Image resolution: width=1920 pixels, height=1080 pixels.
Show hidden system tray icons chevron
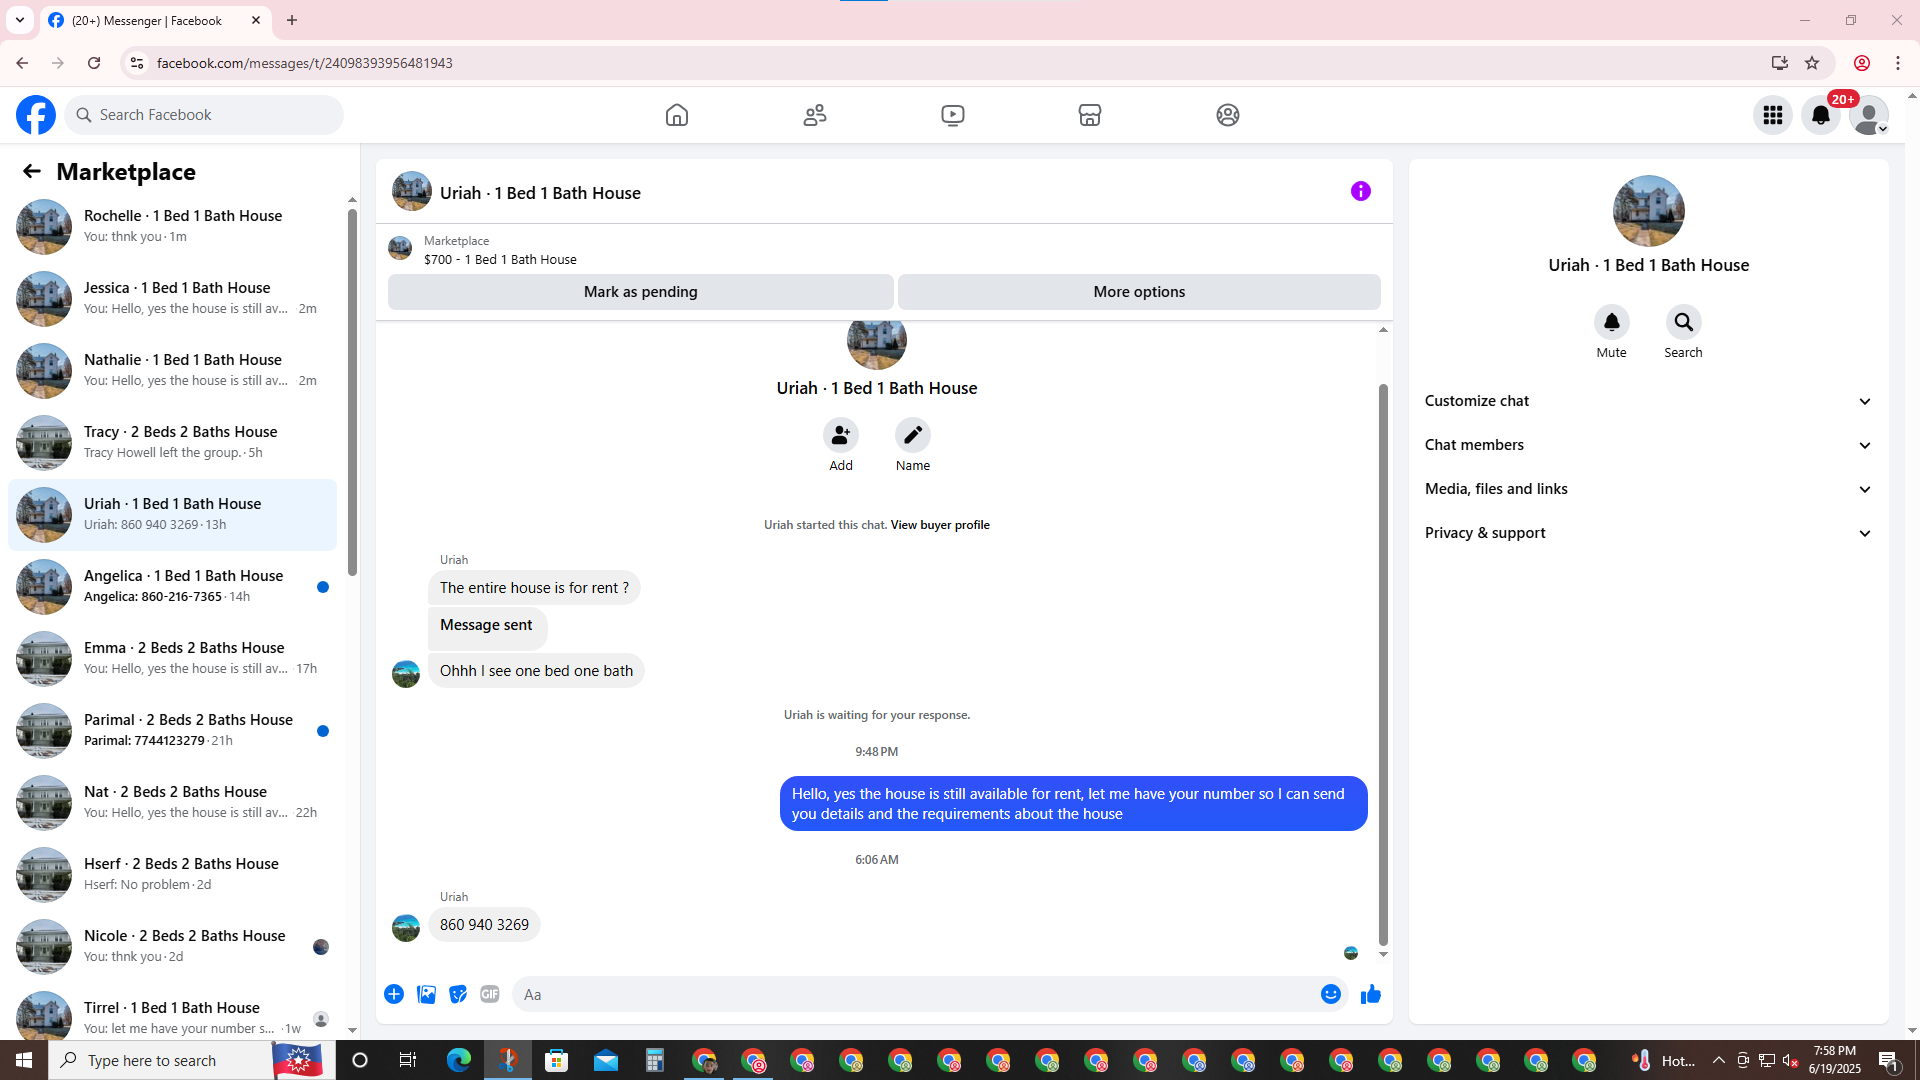1719,1060
